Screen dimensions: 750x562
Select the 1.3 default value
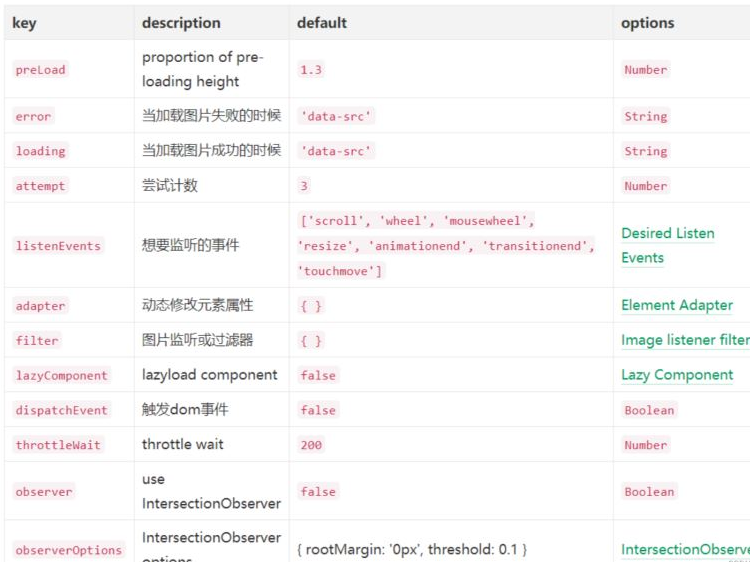pos(312,70)
